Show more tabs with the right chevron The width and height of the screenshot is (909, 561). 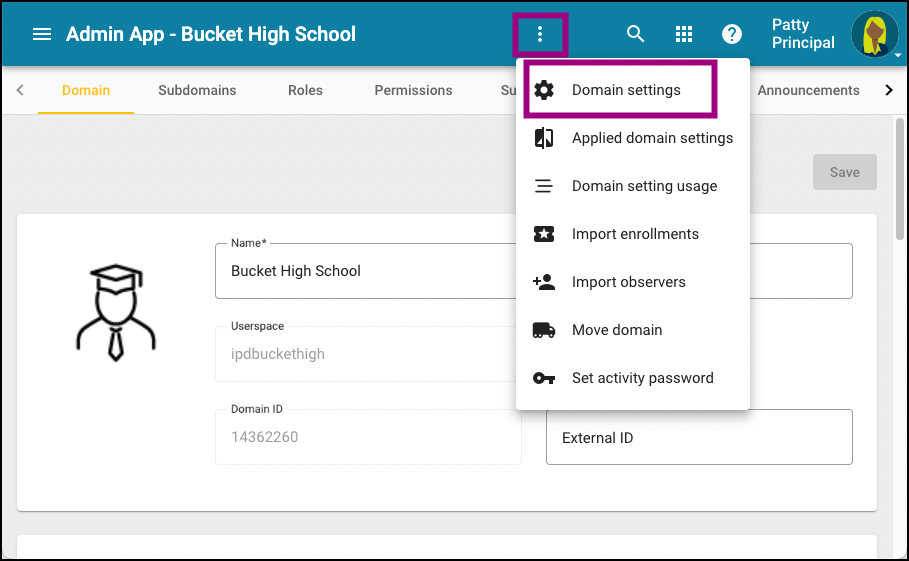point(889,90)
